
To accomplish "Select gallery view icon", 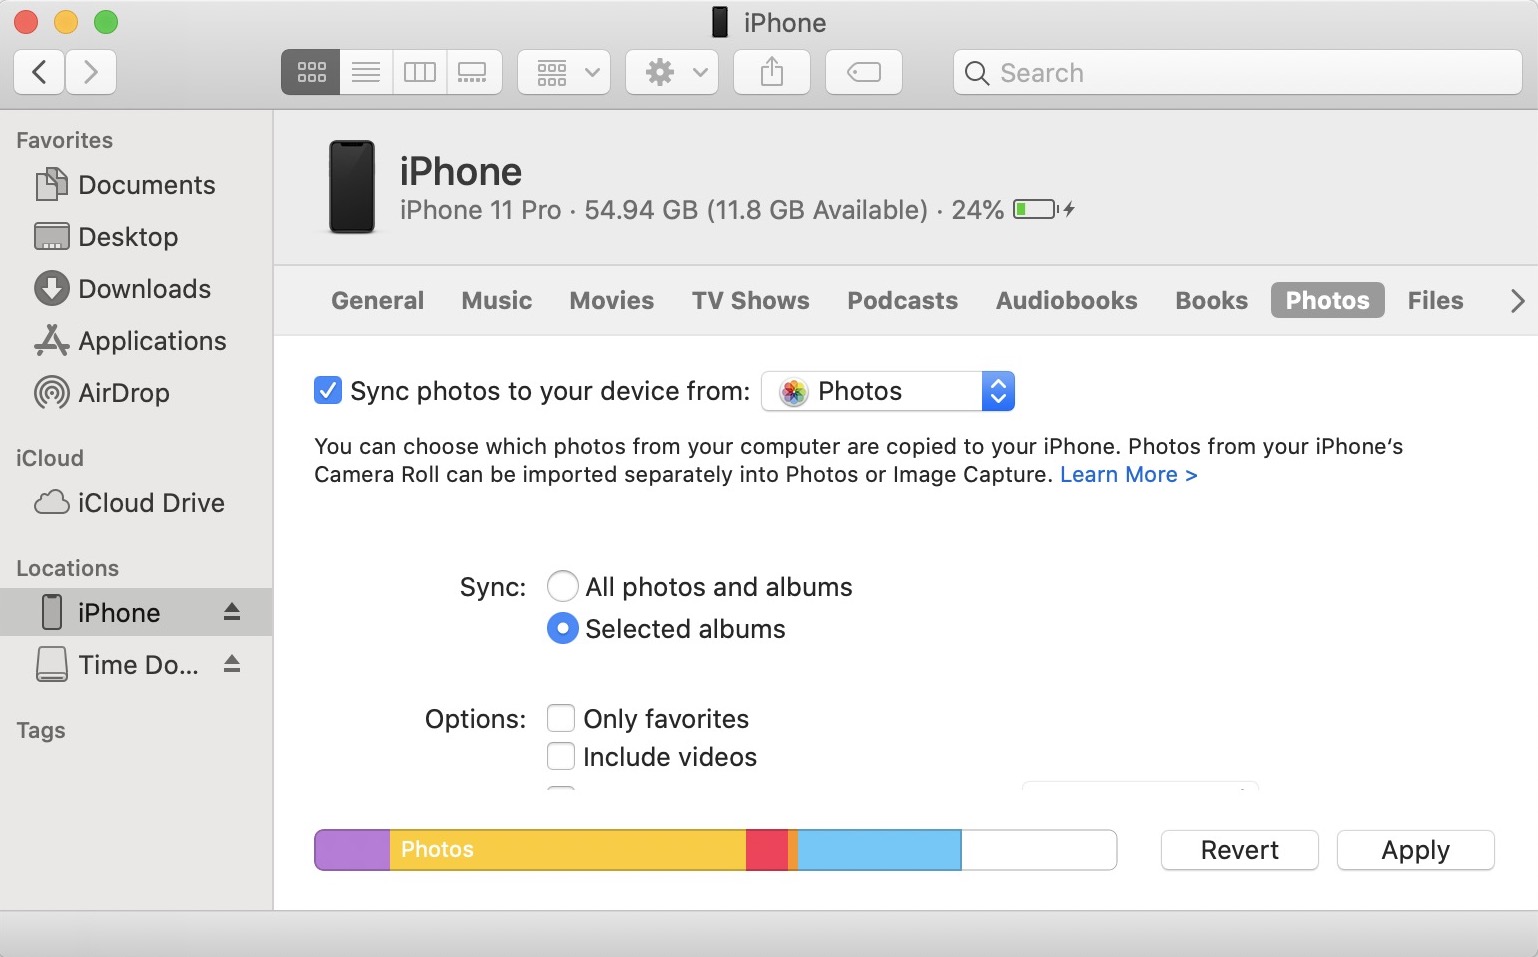I will tap(473, 72).
